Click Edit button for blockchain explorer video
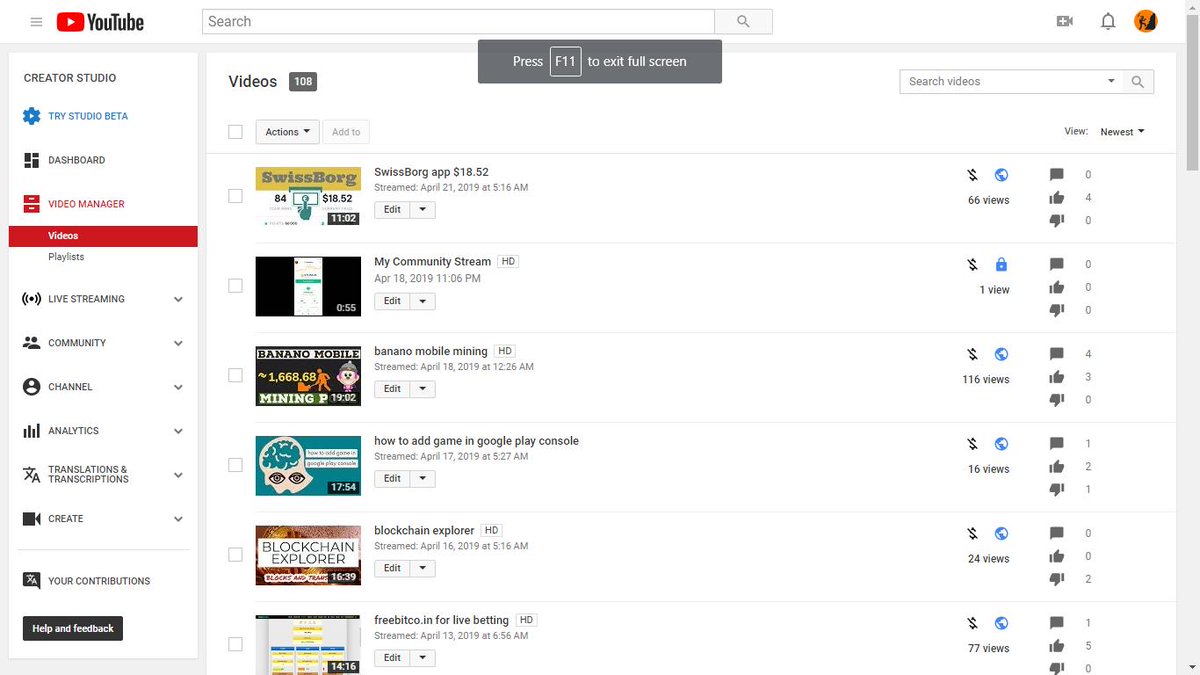1200x675 pixels. (x=392, y=568)
